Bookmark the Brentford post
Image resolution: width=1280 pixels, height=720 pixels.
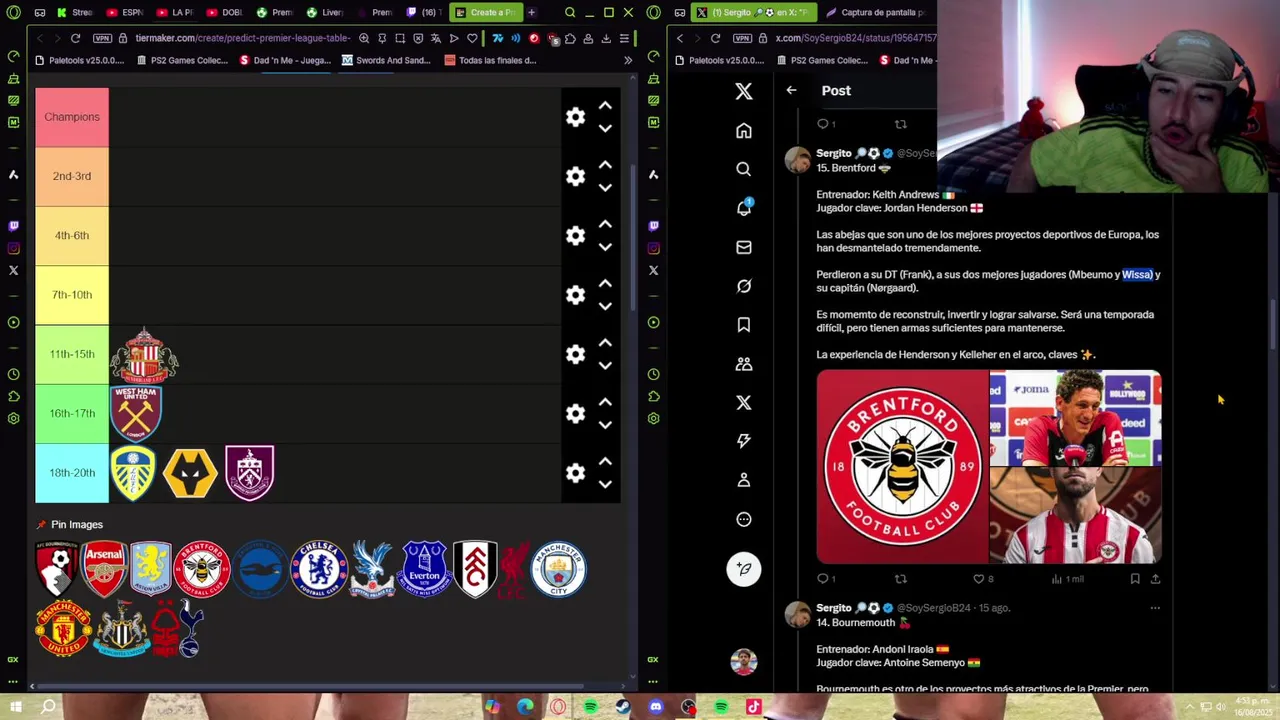pos(1135,578)
